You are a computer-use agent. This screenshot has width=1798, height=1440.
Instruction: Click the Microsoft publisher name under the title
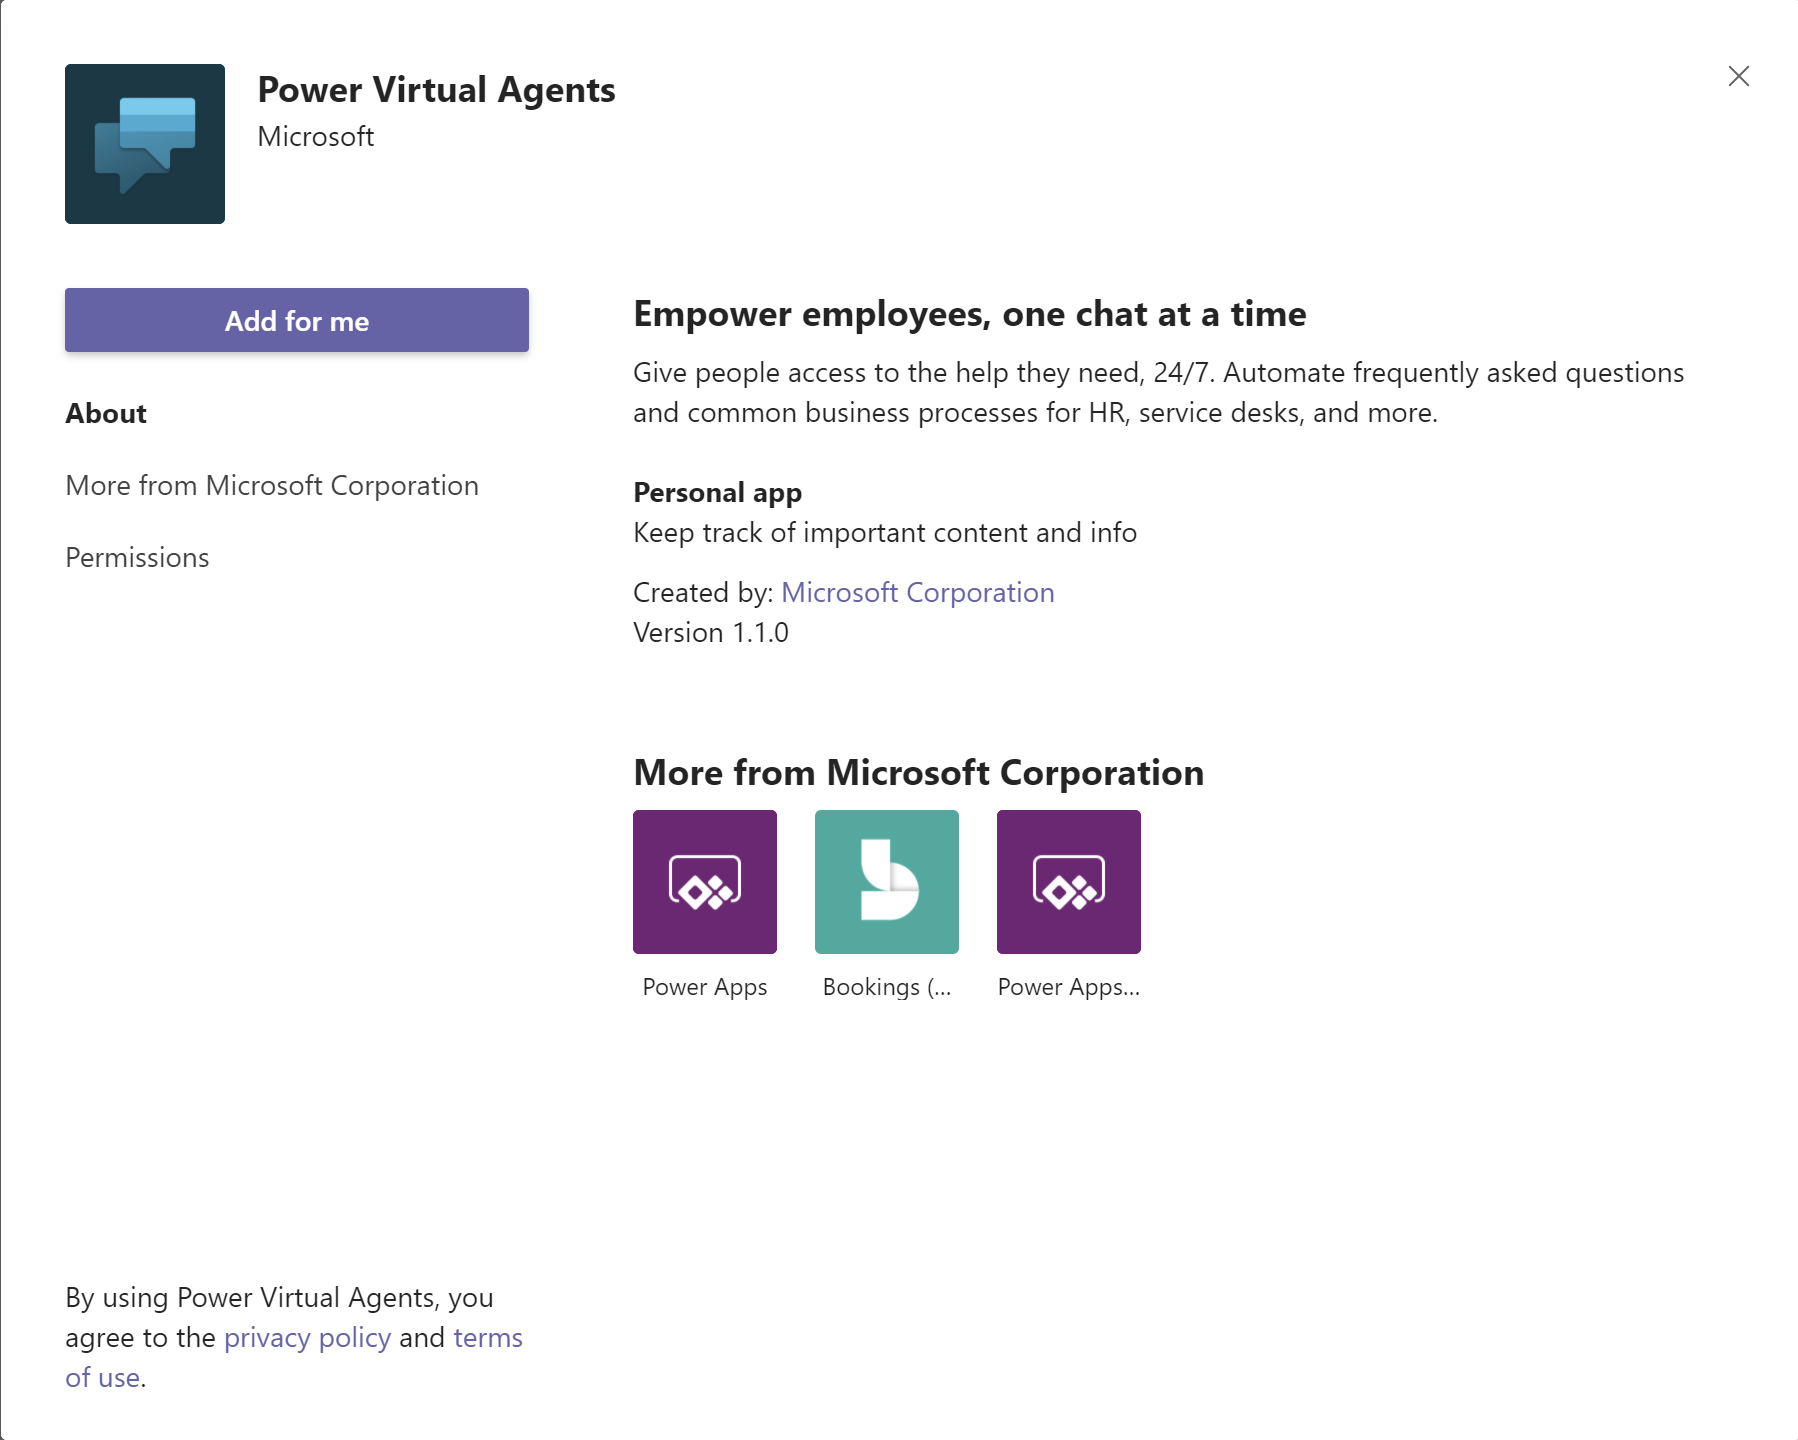tap(315, 136)
